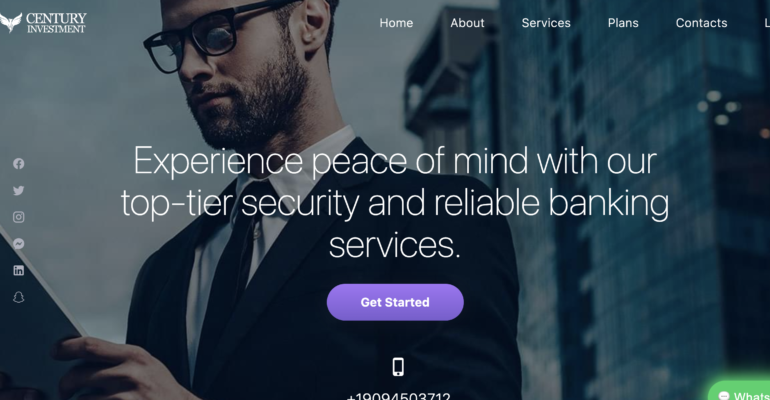The image size is (770, 400).
Task: Navigate to the Contacts page
Action: tap(701, 23)
